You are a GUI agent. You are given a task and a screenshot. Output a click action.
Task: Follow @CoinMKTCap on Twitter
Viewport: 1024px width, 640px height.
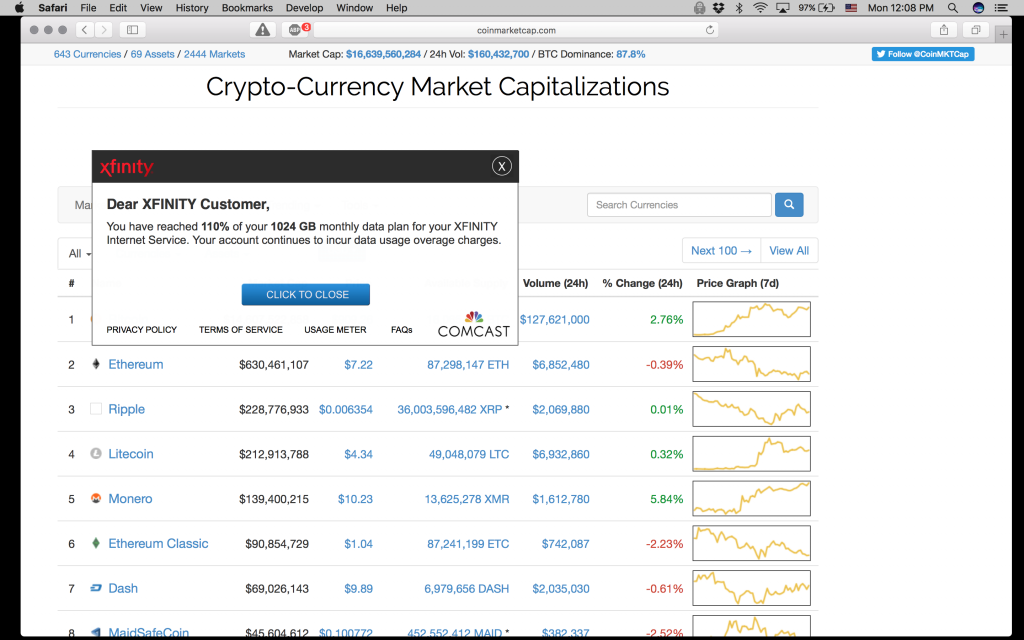point(923,54)
